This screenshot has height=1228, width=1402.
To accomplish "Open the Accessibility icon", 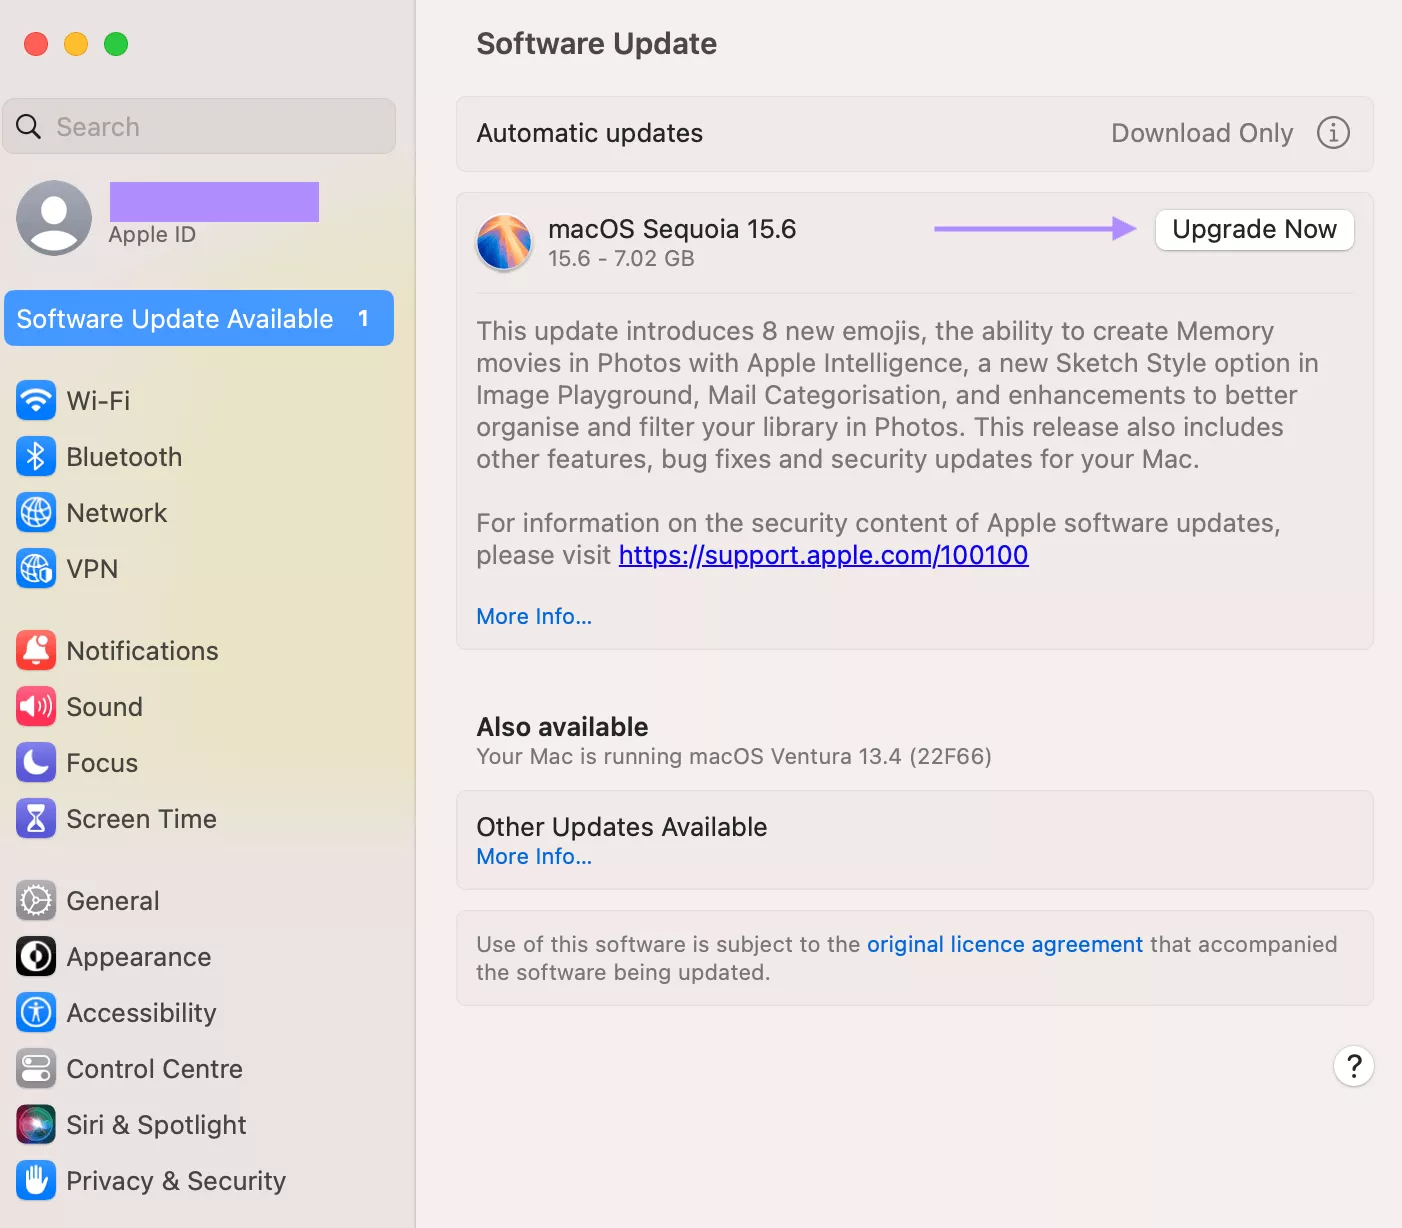I will [x=36, y=1013].
